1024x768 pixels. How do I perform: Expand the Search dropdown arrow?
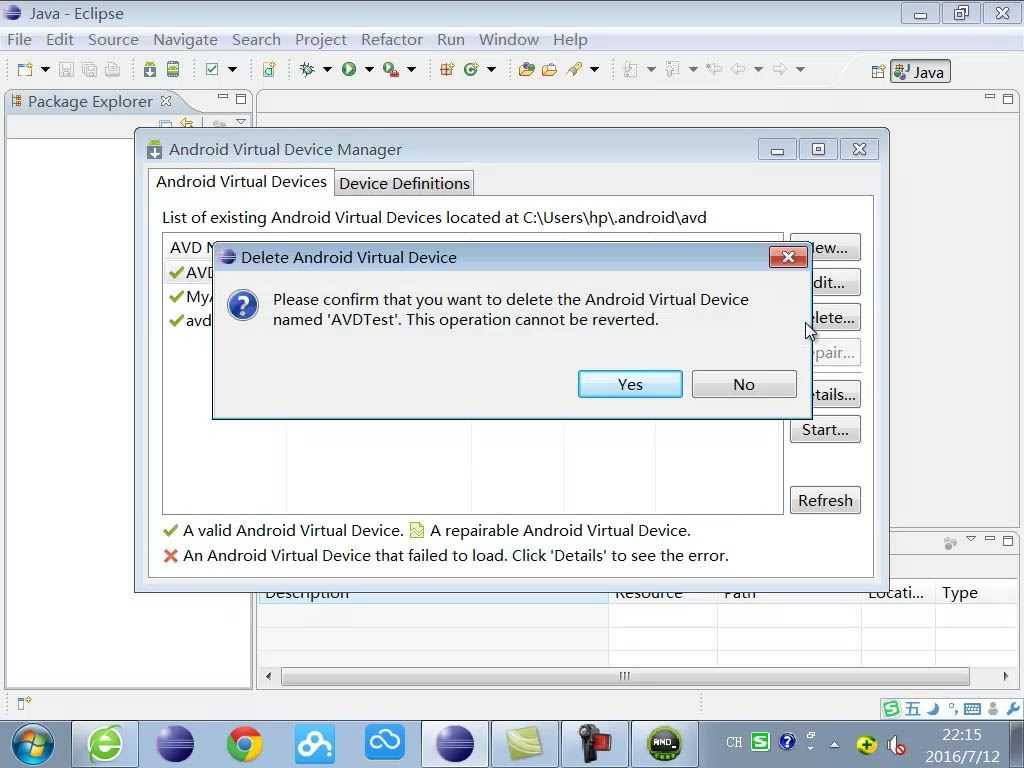[x=594, y=69]
